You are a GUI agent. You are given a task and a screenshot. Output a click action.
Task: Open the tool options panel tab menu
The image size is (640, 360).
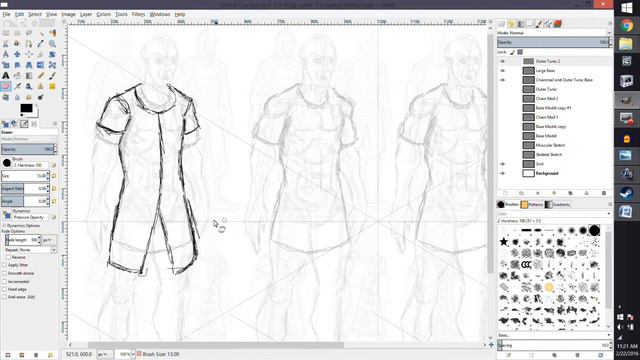54,123
